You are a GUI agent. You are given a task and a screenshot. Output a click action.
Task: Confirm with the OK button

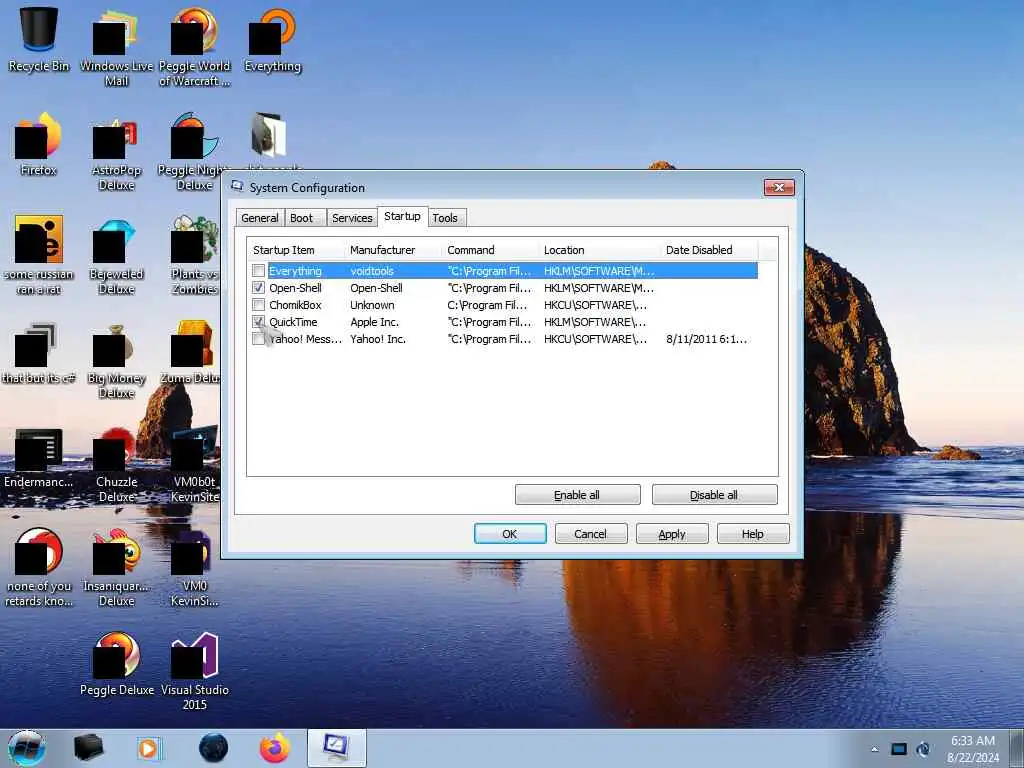[x=510, y=534]
